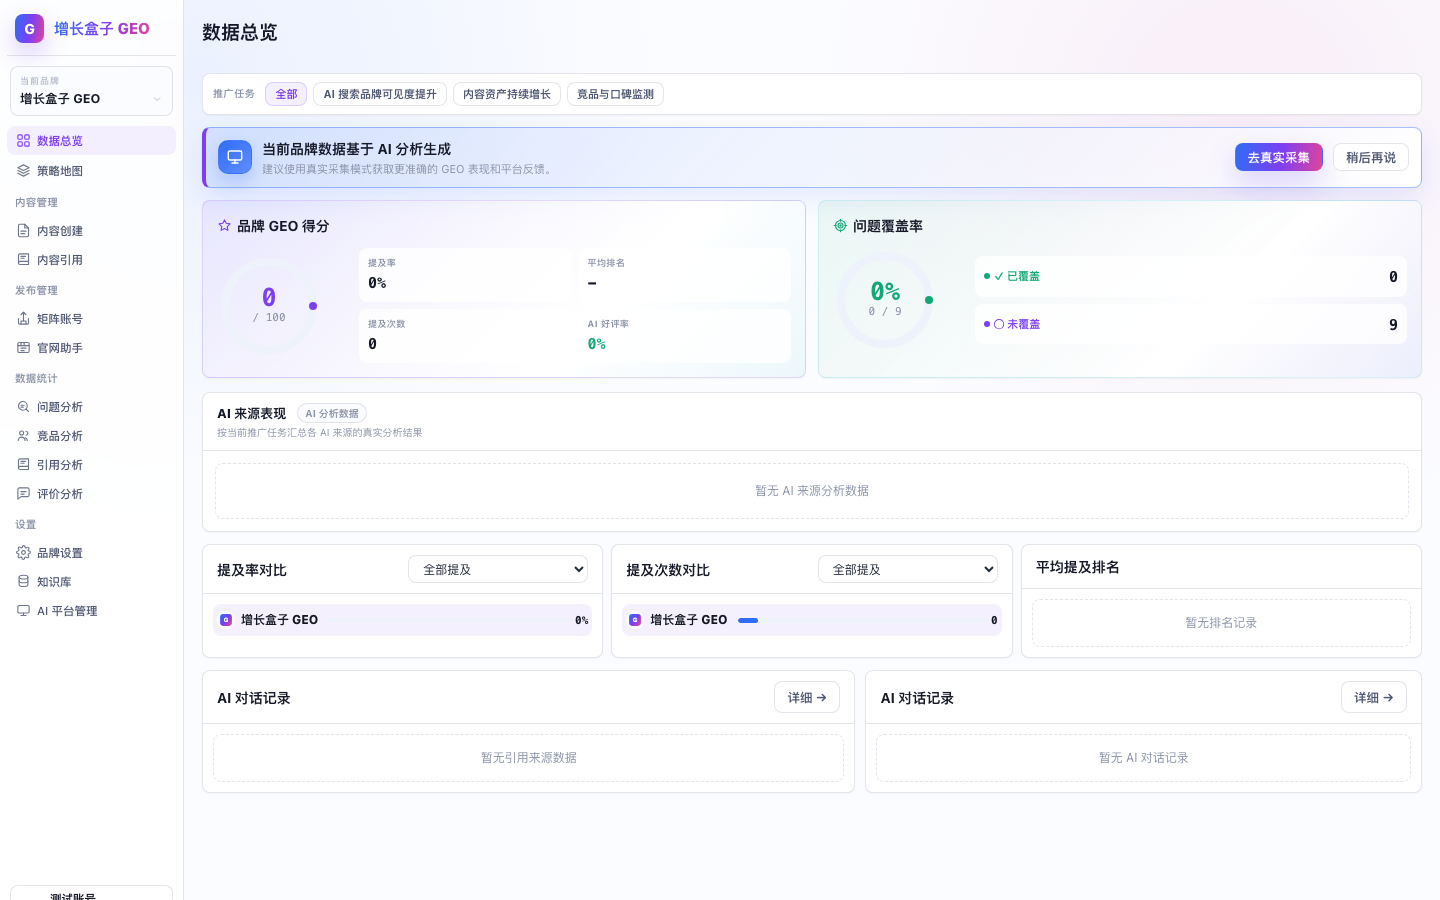
Task: Click the 知识库 database icon
Action: [23, 582]
